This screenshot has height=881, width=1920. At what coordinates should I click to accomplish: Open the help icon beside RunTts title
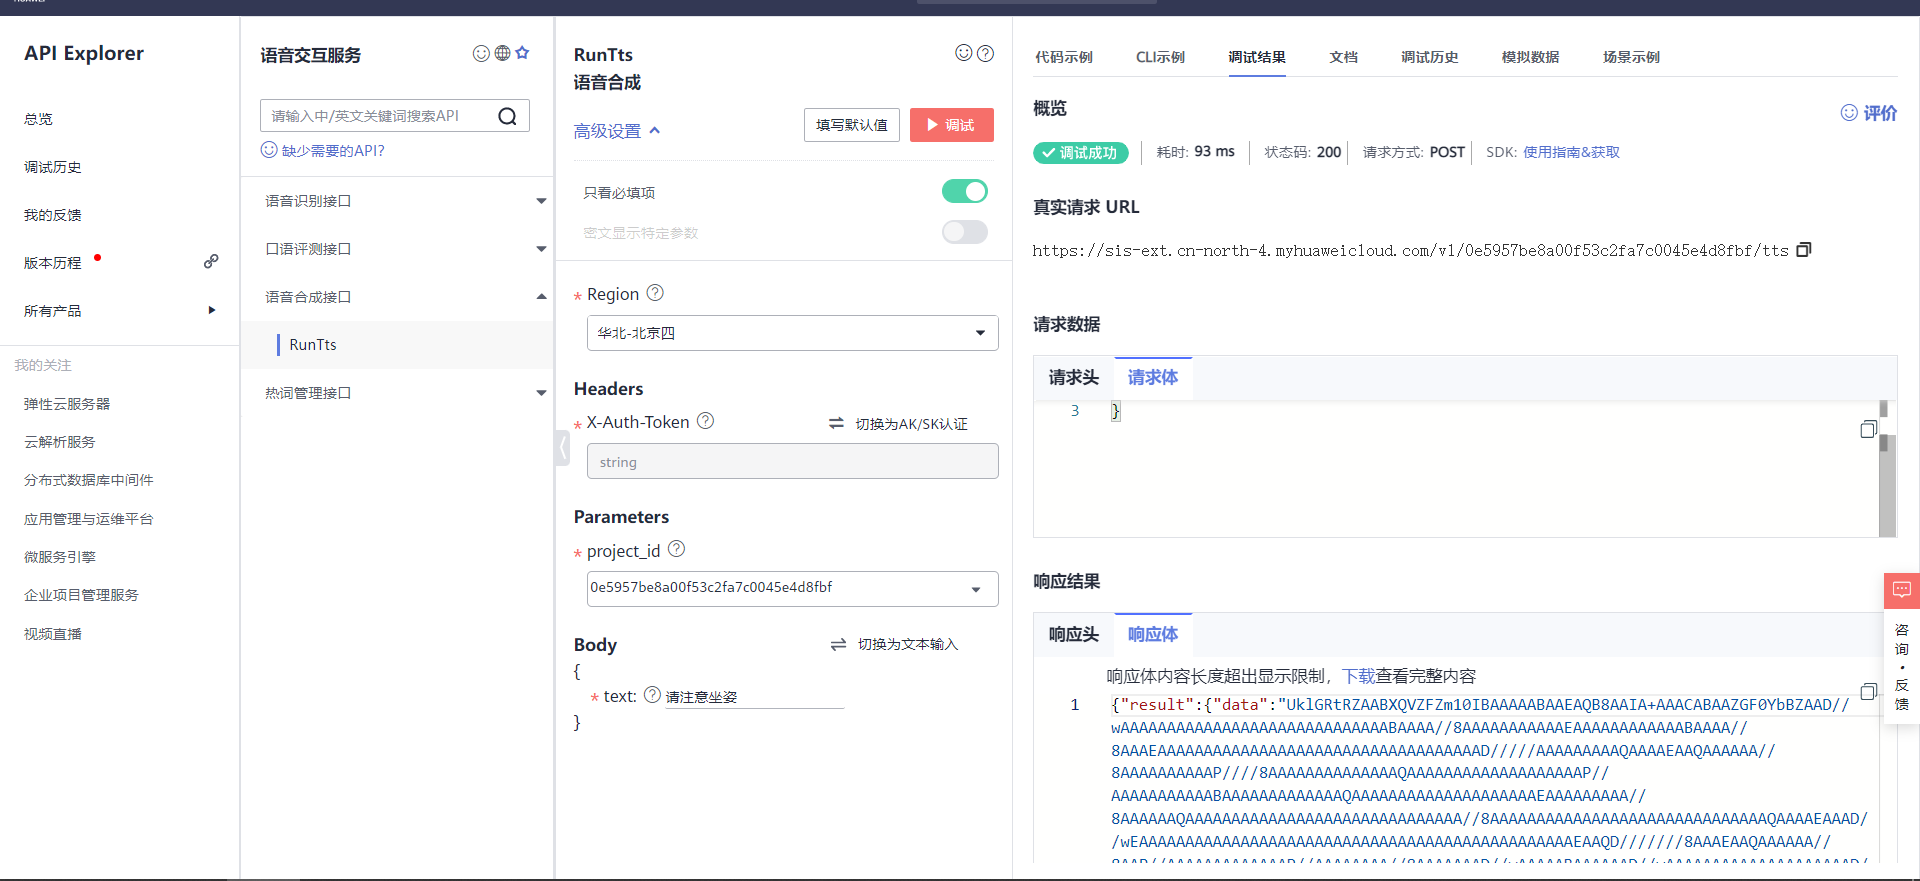tap(985, 53)
